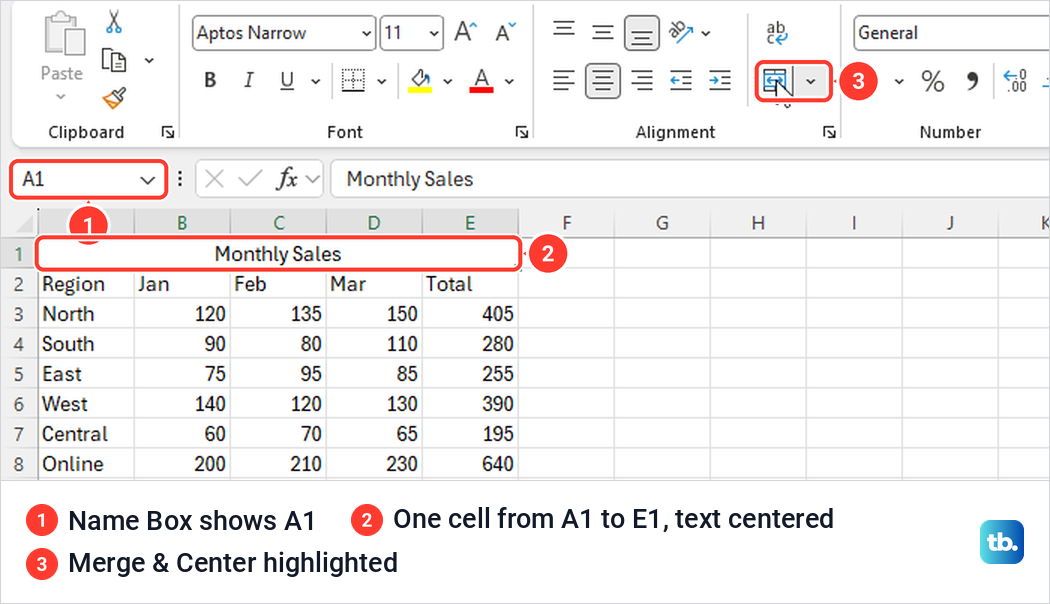Open the Font settings dialog launcher
1050x604 pixels.
point(522,132)
